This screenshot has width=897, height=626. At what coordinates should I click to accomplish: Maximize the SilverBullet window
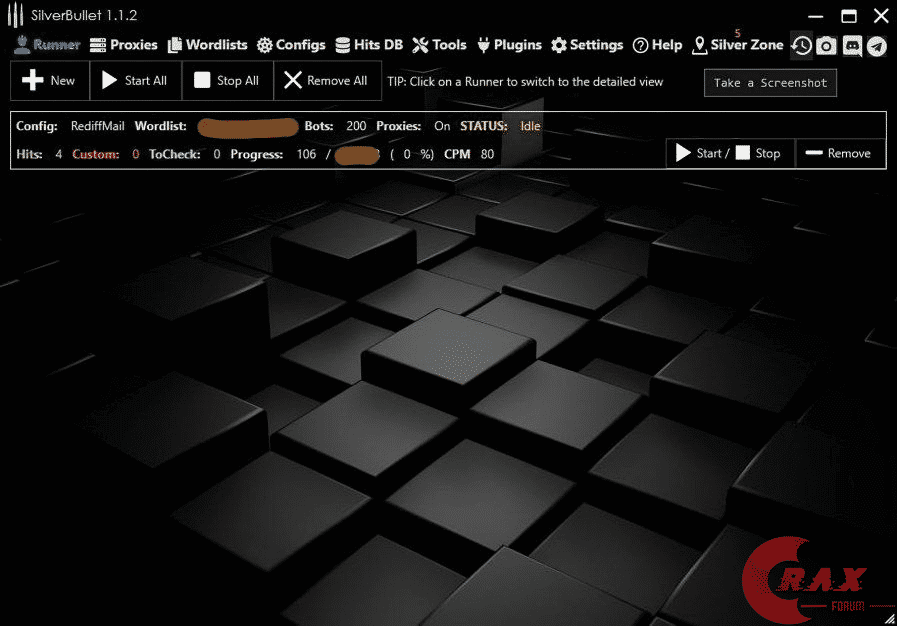coord(849,16)
